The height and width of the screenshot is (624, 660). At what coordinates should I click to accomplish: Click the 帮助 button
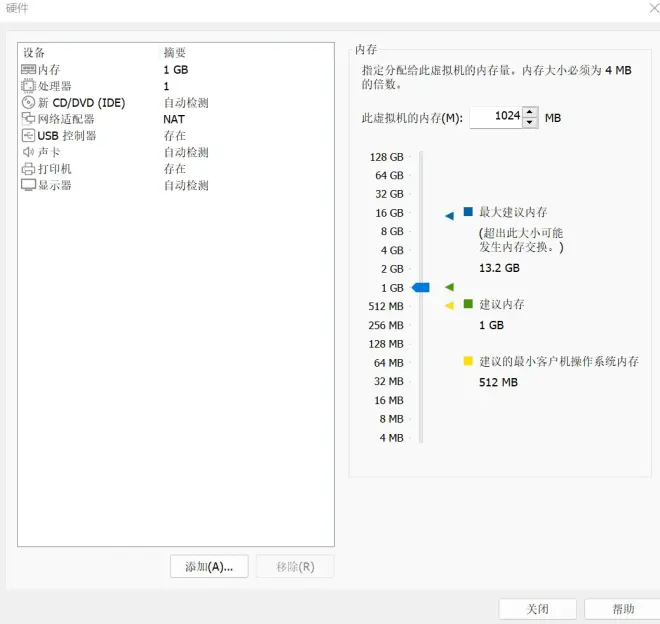click(x=623, y=609)
